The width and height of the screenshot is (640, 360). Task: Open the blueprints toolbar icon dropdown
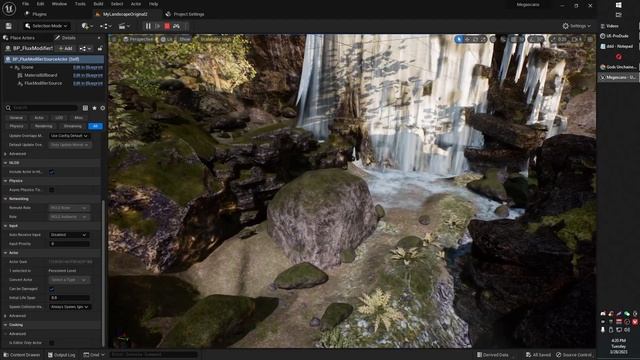pyautogui.click(x=106, y=26)
